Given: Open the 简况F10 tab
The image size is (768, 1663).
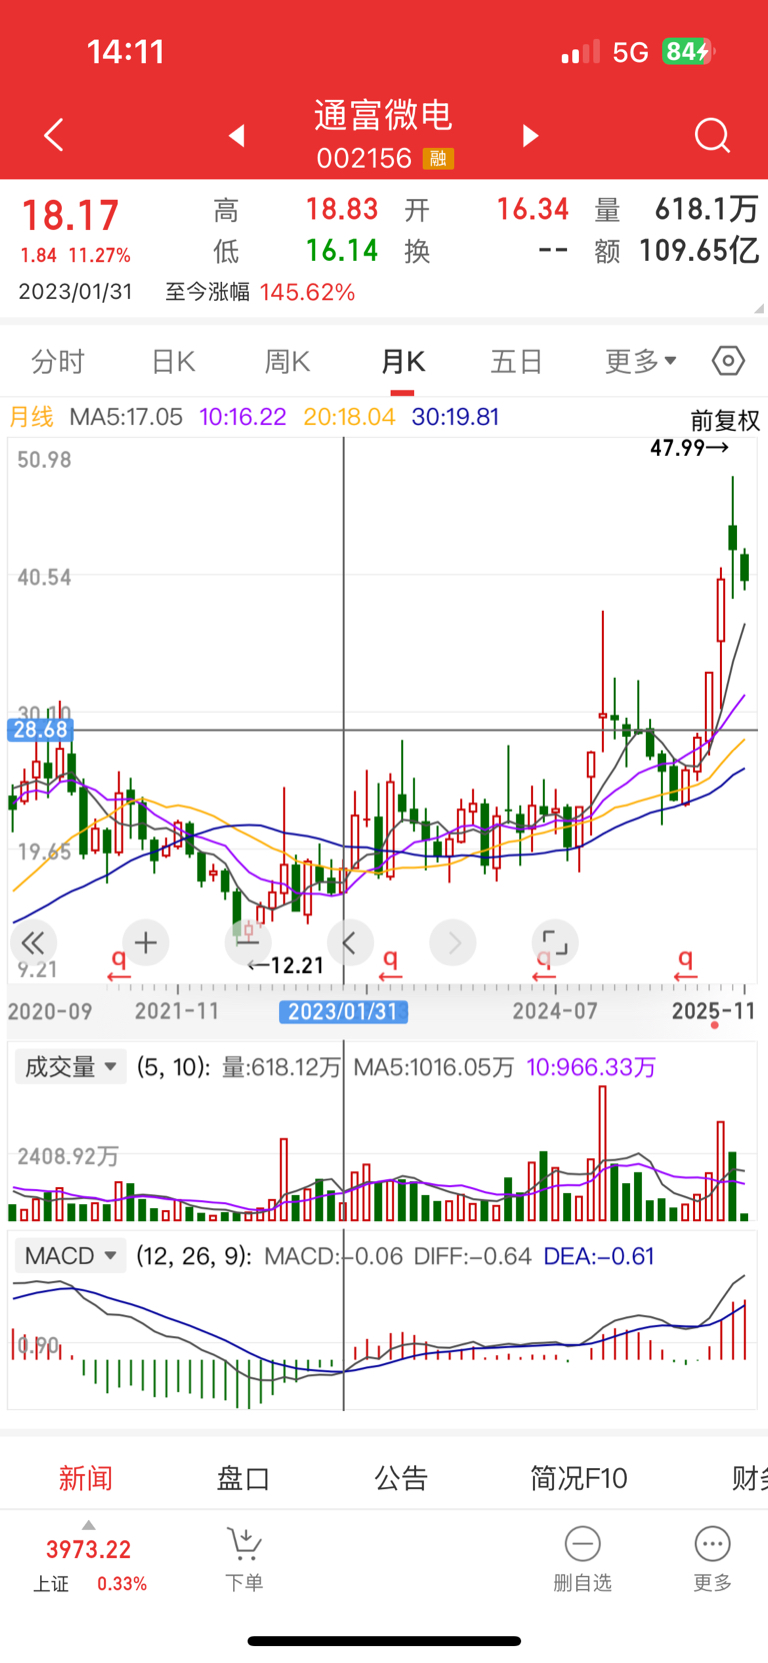Looking at the screenshot, I should [578, 1477].
